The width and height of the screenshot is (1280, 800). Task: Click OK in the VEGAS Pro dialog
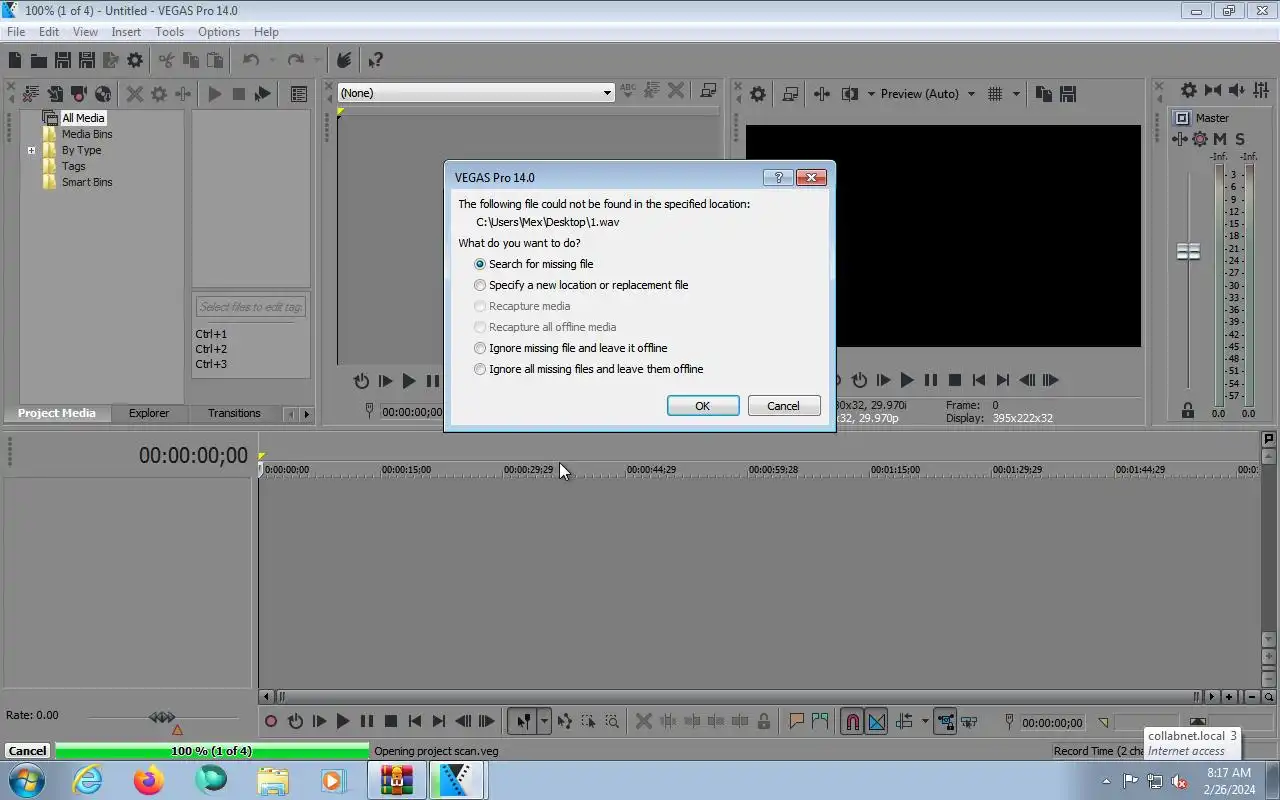(703, 406)
